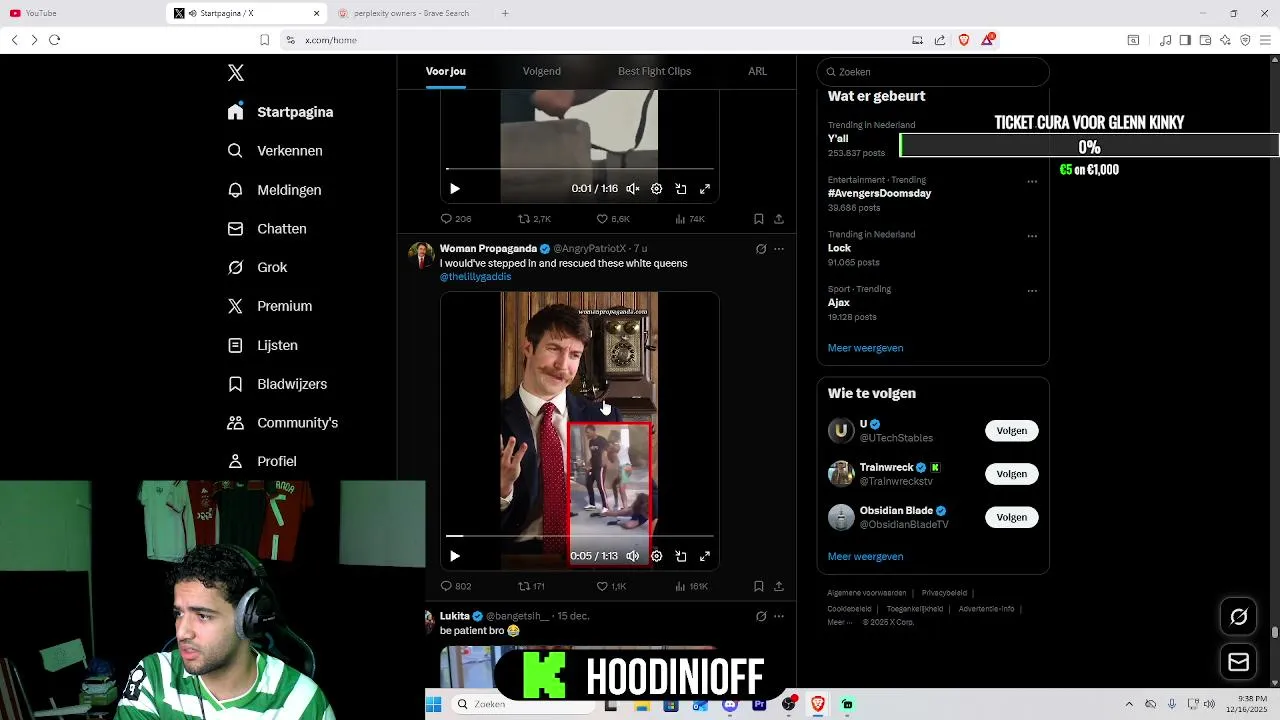Open more options for Lock trend
1280x720 pixels.
tap(1032, 237)
